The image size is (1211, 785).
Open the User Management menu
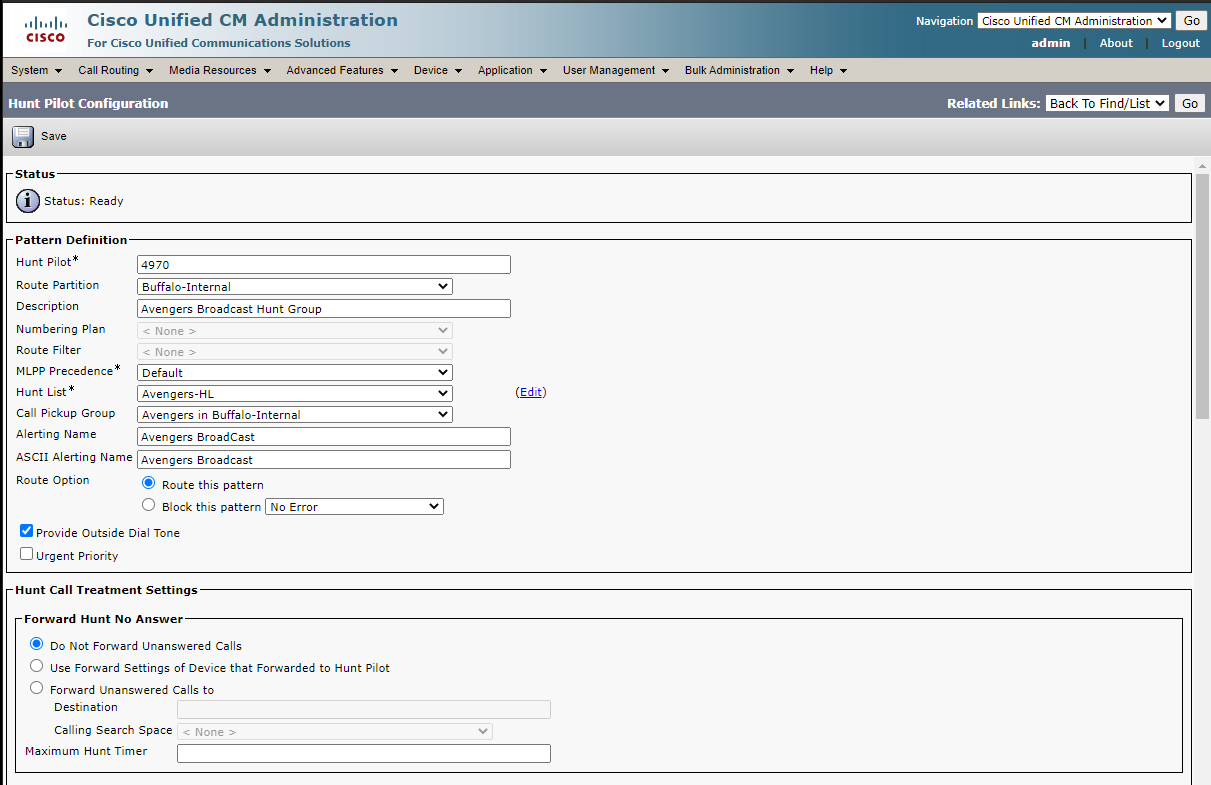pyautogui.click(x=615, y=70)
